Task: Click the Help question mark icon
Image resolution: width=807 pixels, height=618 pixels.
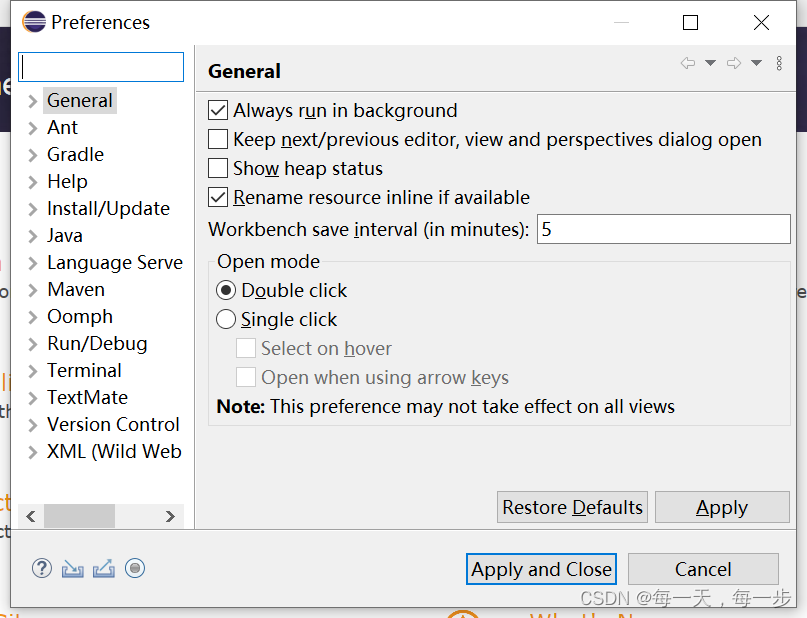Action: coord(41,568)
